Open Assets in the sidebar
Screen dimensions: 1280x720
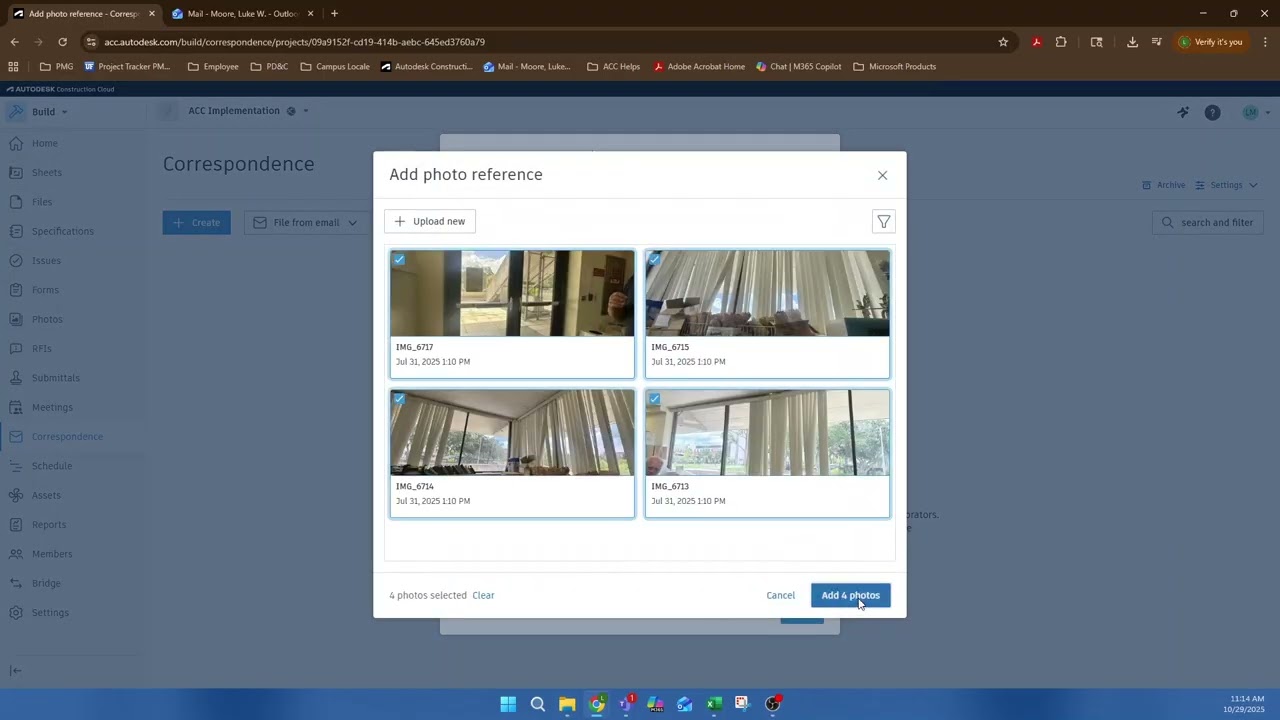coord(46,495)
